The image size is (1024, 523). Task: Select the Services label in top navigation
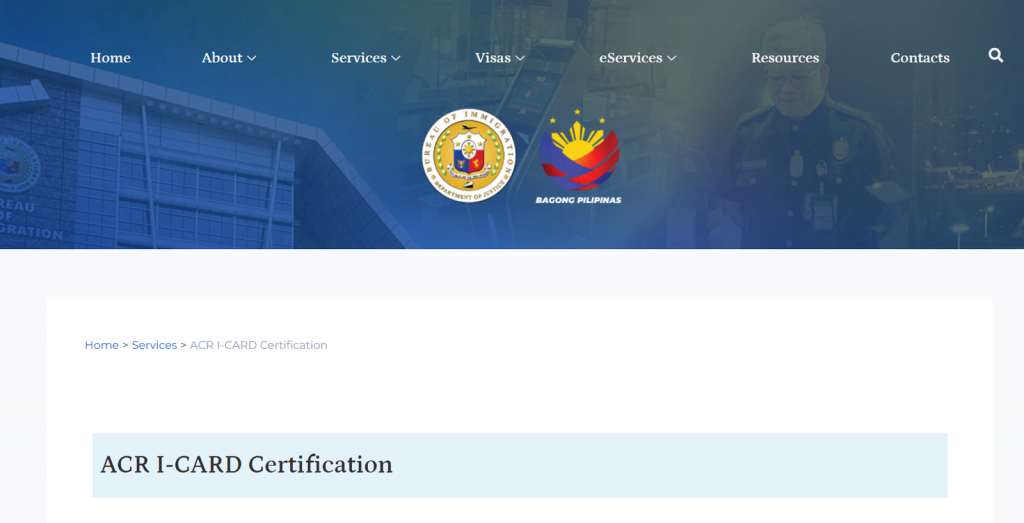click(358, 58)
